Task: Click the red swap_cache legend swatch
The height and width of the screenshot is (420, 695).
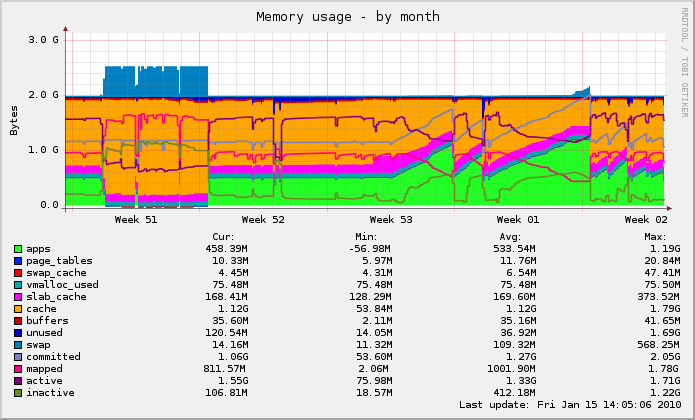Action: pyautogui.click(x=18, y=273)
